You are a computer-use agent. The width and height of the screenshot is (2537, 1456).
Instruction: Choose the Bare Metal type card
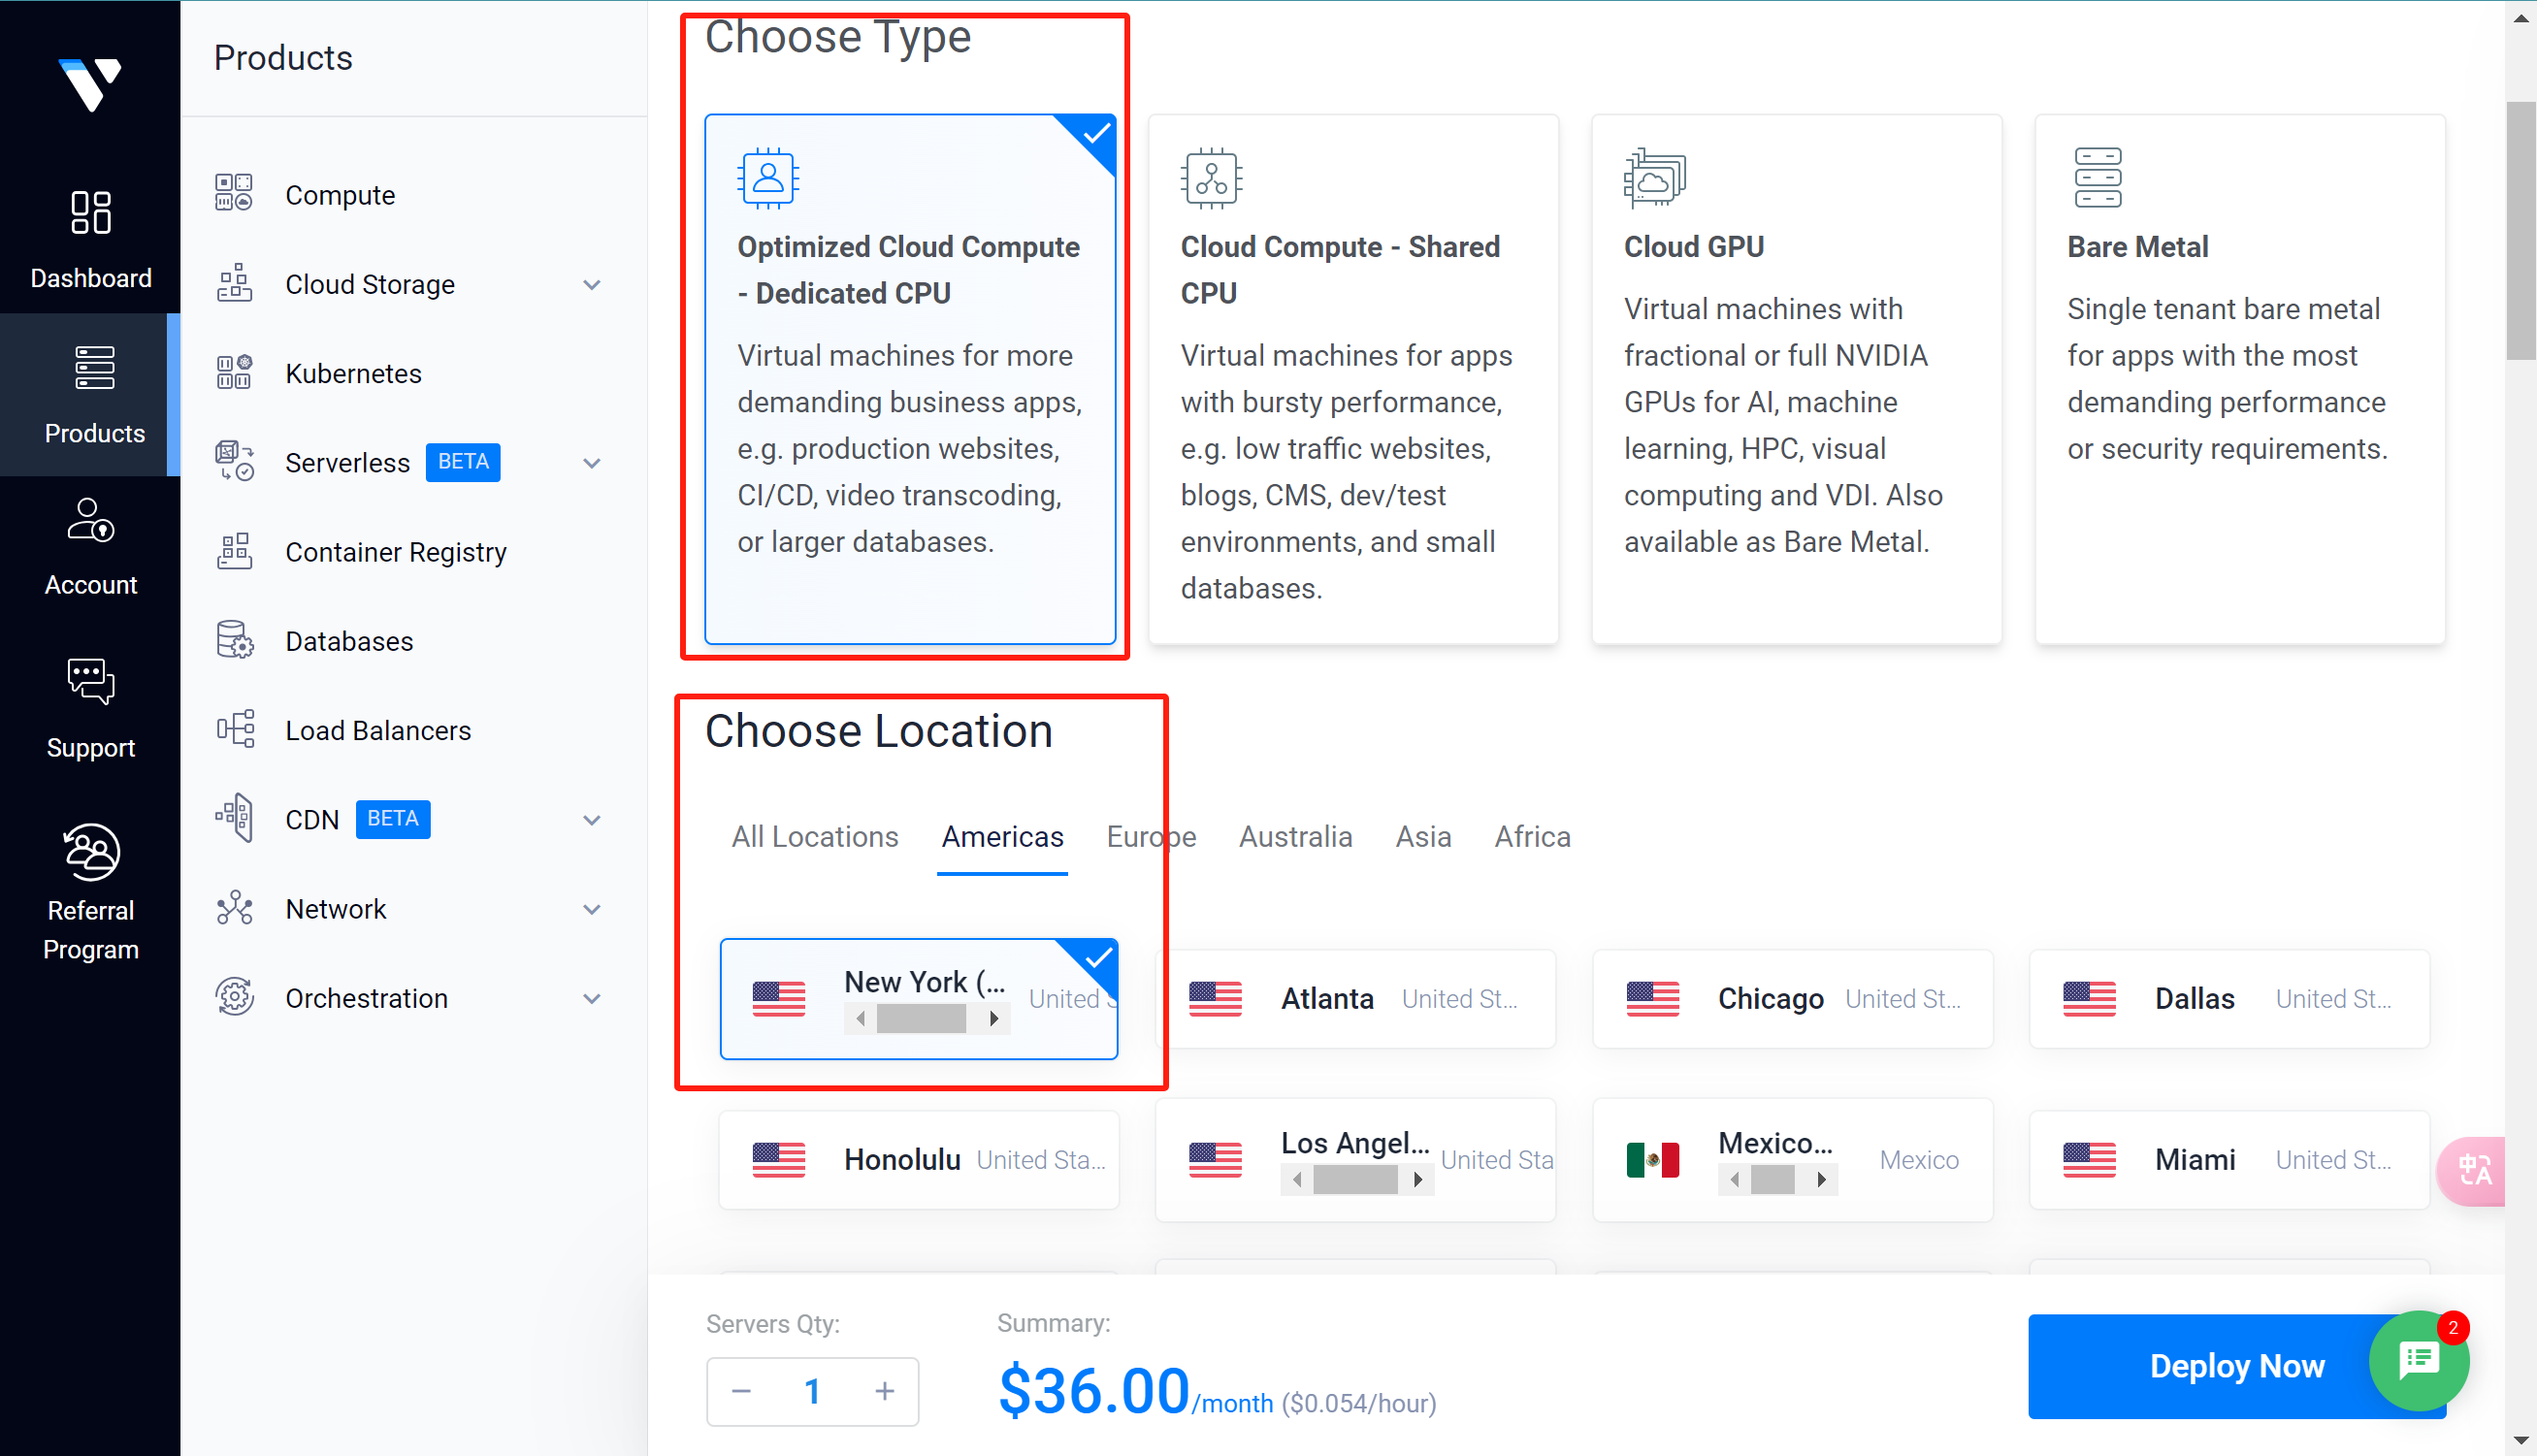[2240, 379]
